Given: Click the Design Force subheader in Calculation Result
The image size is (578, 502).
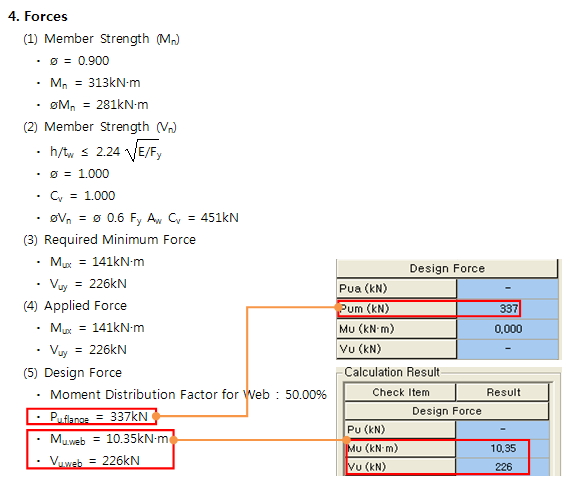Looking at the screenshot, I should click(x=446, y=411).
